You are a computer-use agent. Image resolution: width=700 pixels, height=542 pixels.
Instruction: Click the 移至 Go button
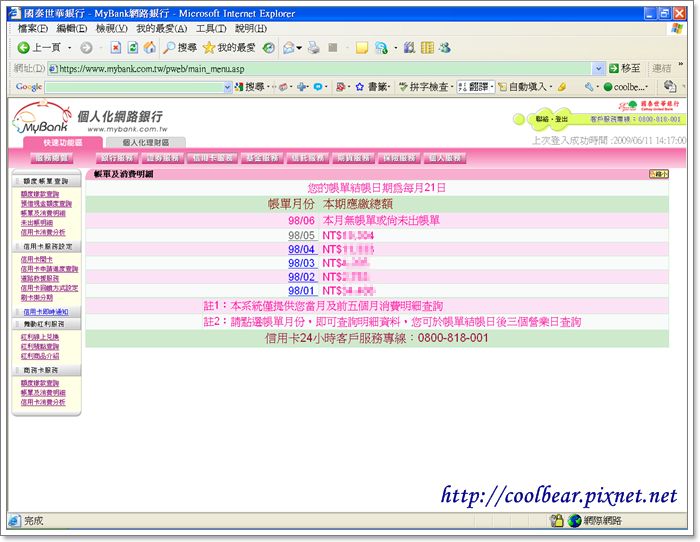pyautogui.click(x=625, y=68)
